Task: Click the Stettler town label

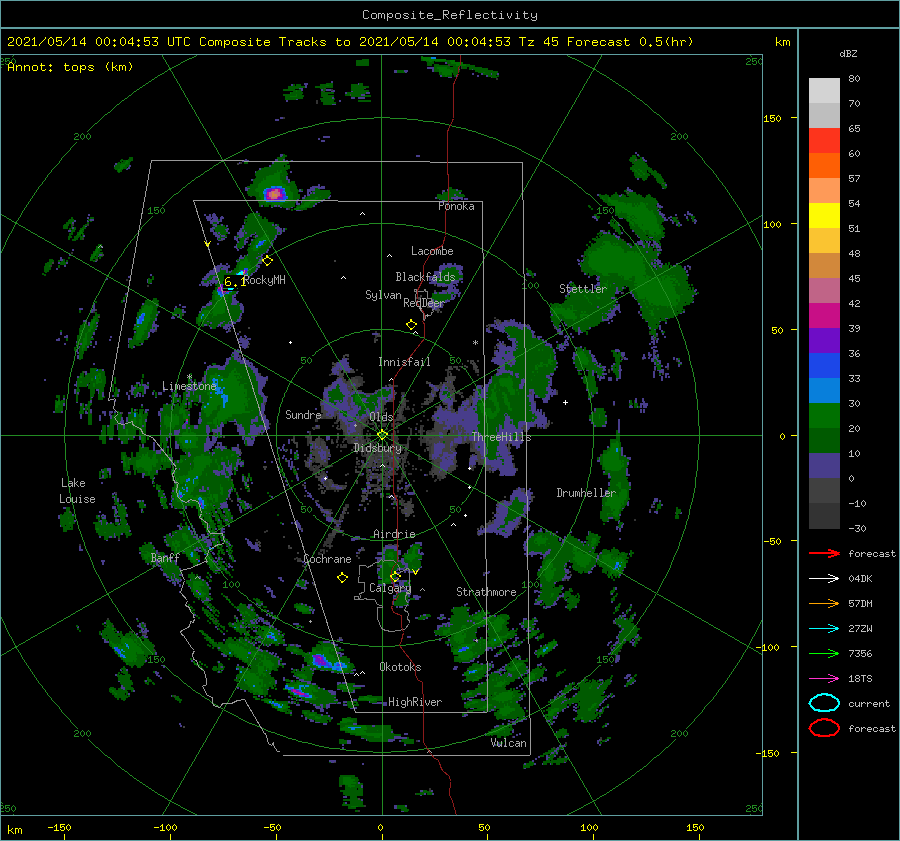Action: 583,289
